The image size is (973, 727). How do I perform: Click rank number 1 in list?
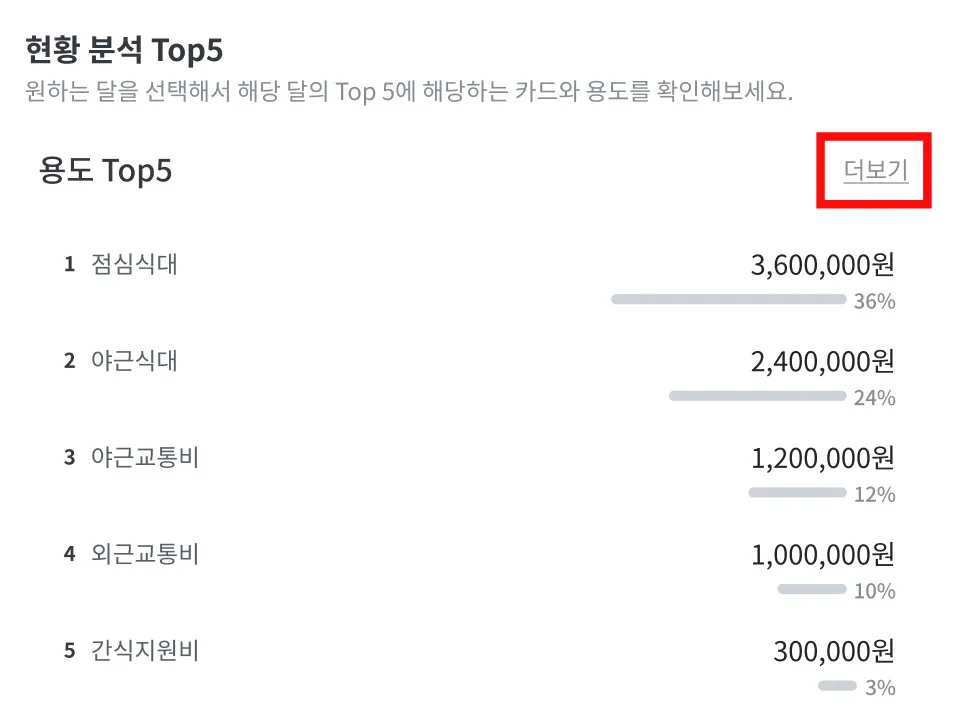70,265
